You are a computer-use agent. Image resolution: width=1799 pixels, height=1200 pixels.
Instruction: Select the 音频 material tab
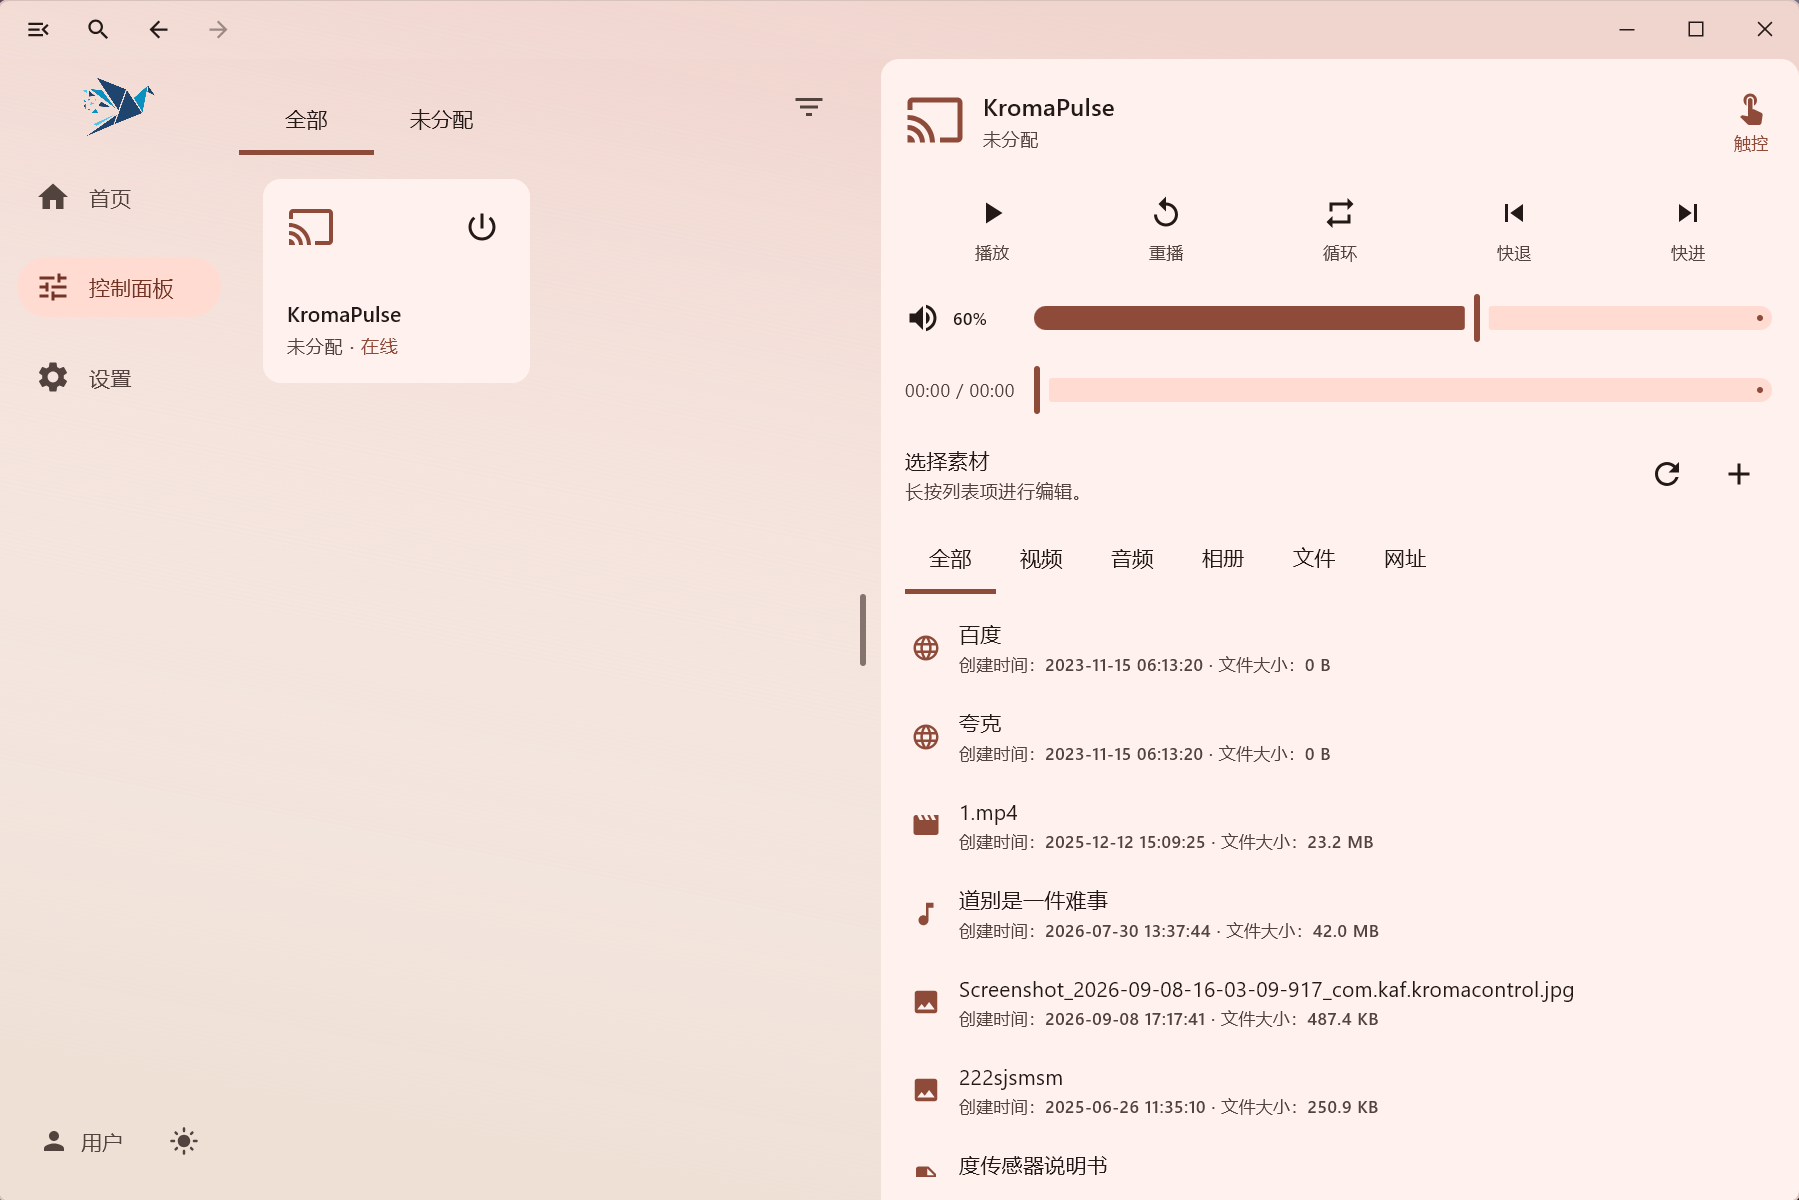click(x=1132, y=560)
